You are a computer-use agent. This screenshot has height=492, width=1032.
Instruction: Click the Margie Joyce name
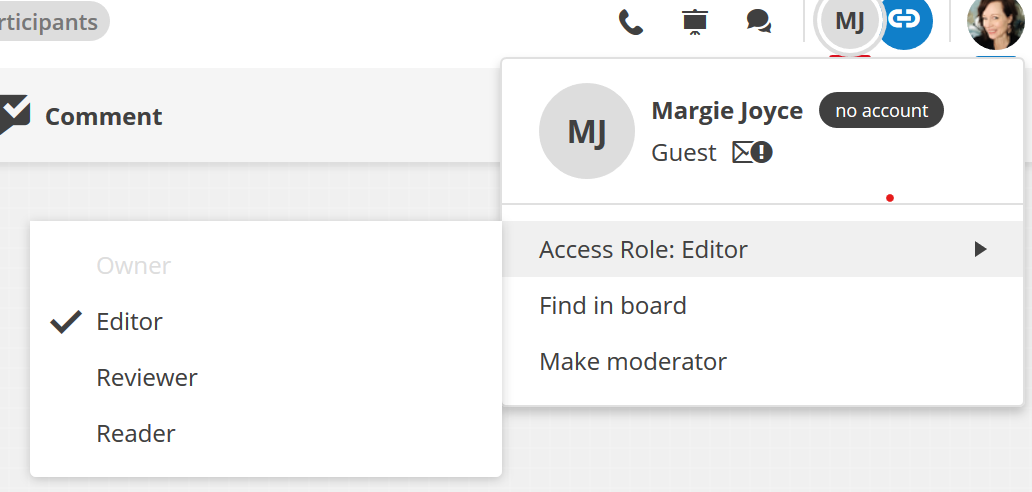(727, 111)
